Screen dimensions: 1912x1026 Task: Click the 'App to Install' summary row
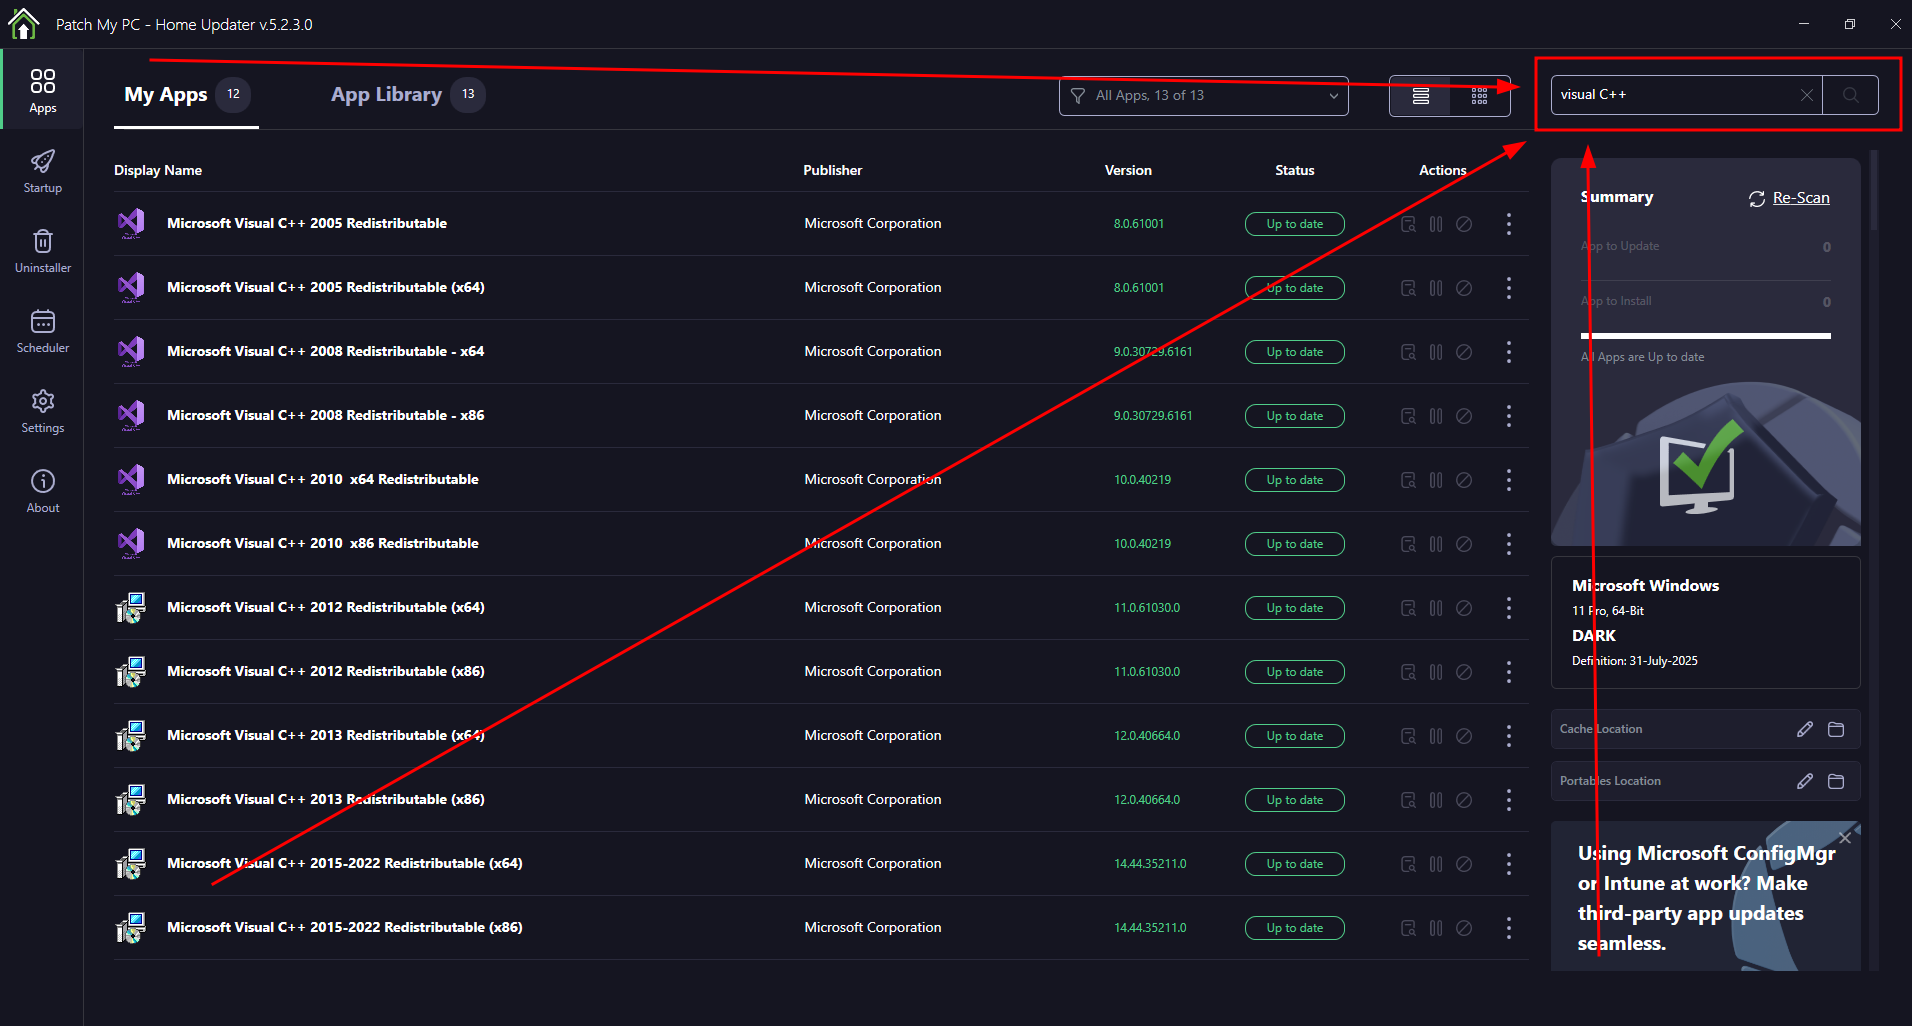(x=1705, y=302)
